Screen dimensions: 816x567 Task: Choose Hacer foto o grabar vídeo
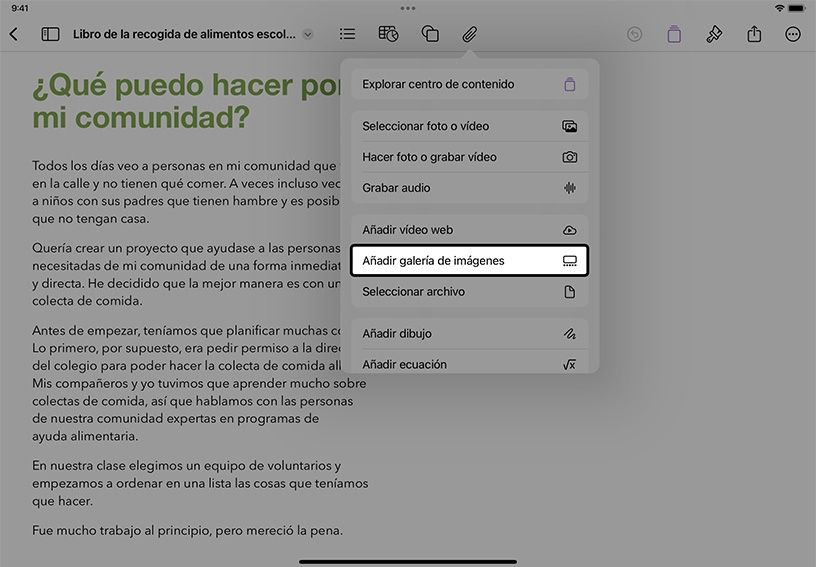pos(469,157)
